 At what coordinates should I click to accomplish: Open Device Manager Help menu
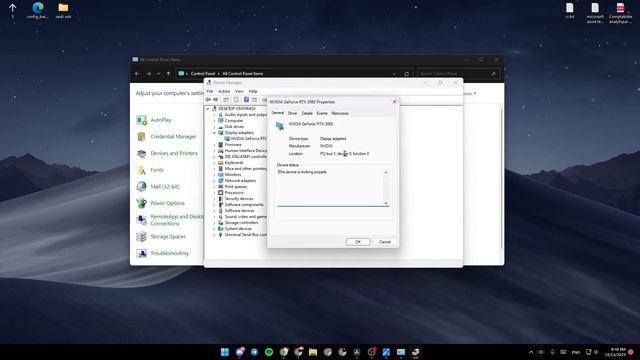(253, 91)
